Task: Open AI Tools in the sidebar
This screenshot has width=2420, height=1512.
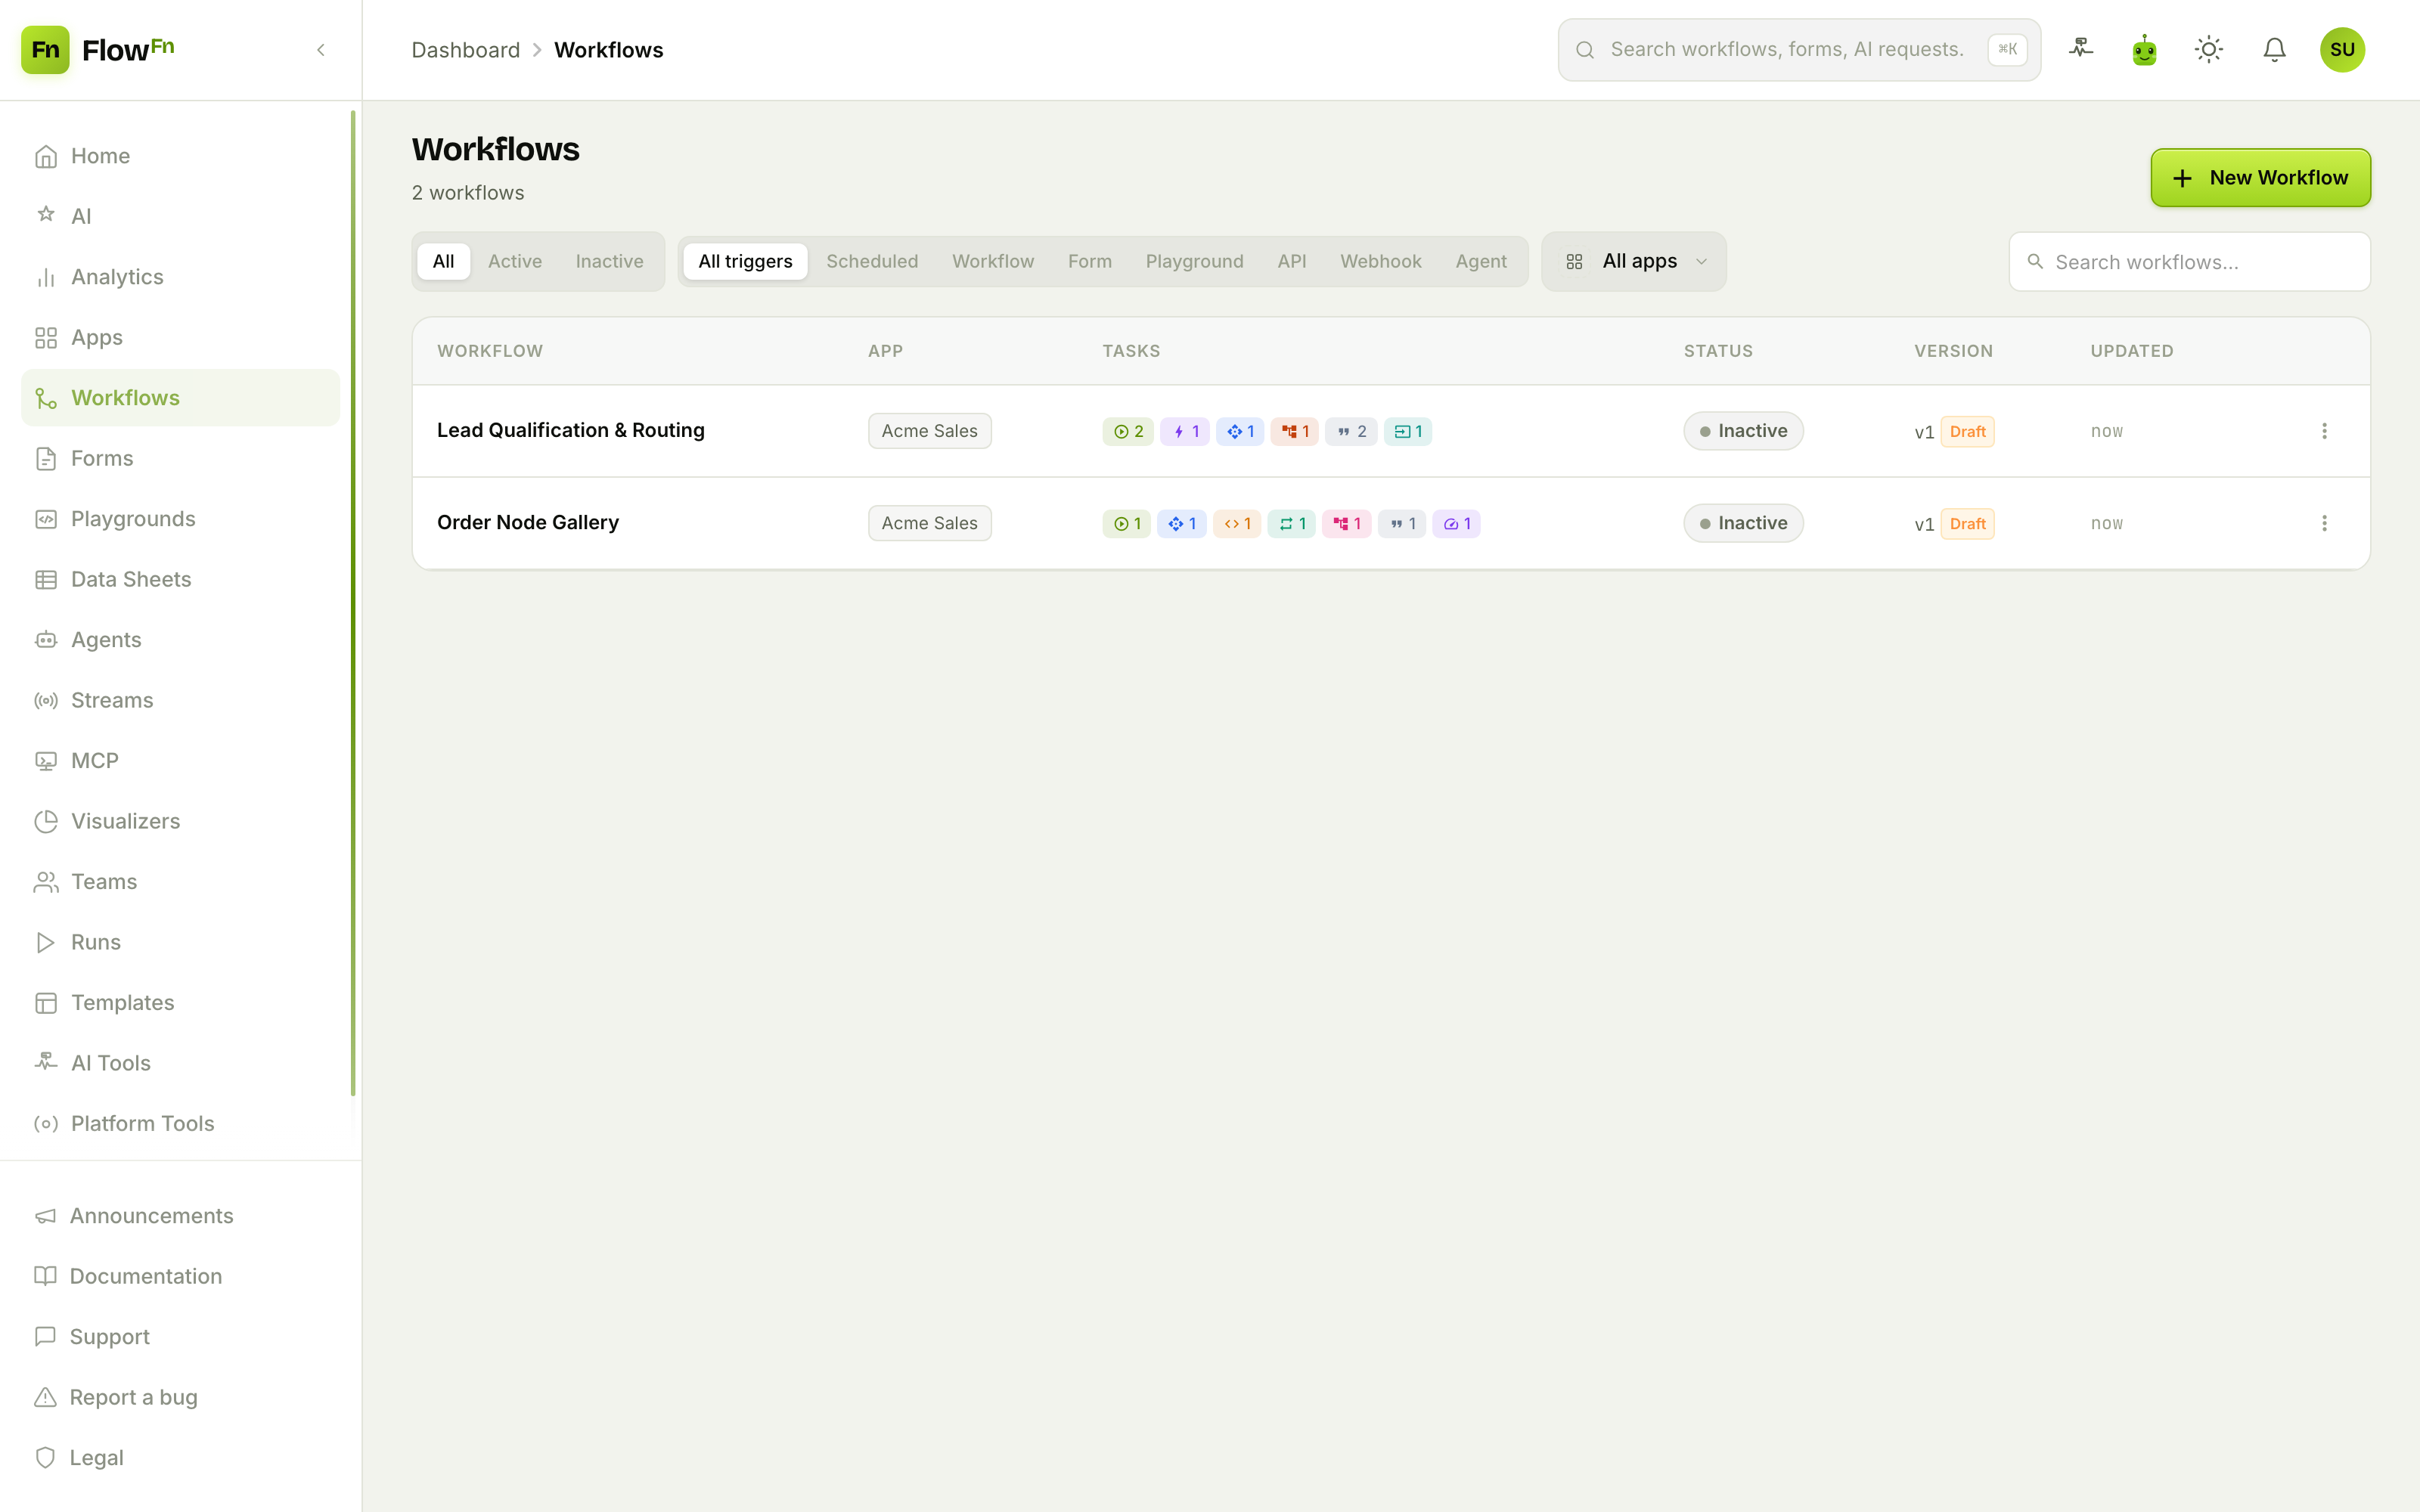Action: pos(180,1063)
